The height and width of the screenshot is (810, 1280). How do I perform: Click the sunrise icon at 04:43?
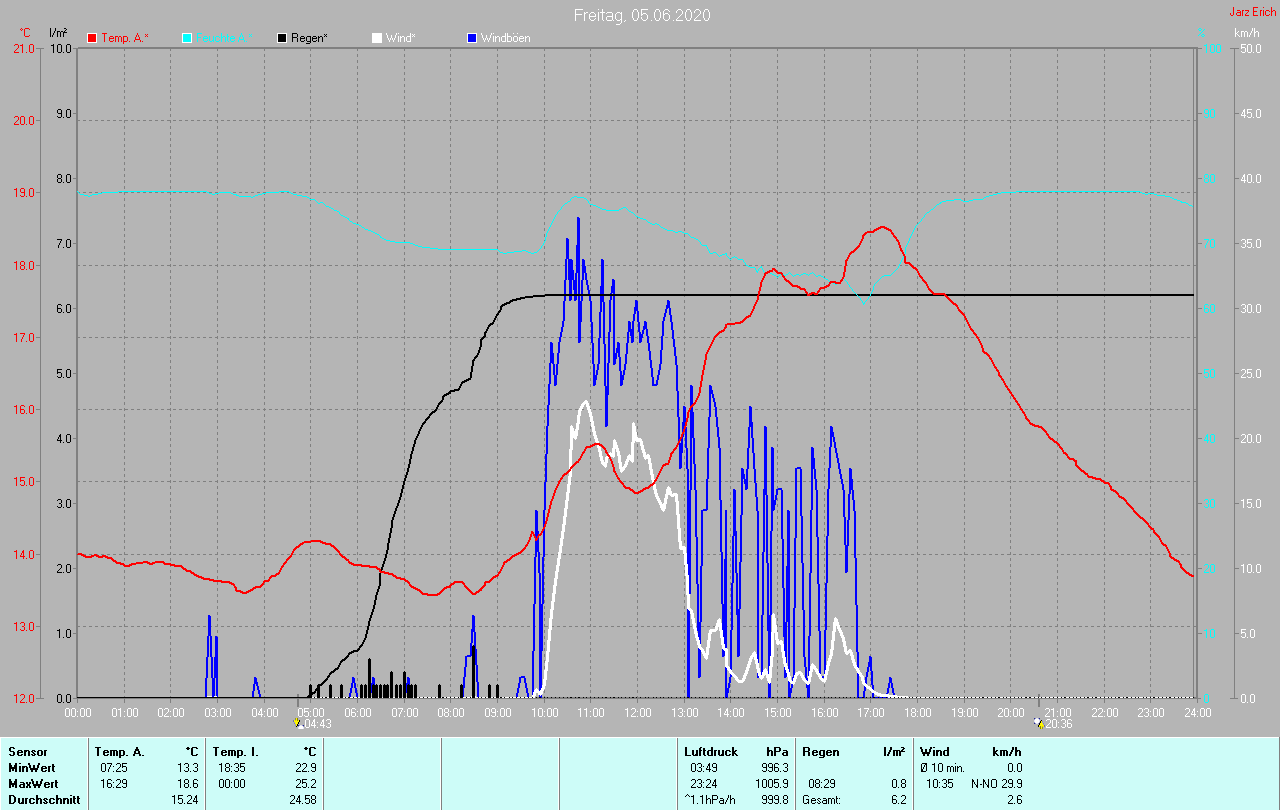[297, 723]
